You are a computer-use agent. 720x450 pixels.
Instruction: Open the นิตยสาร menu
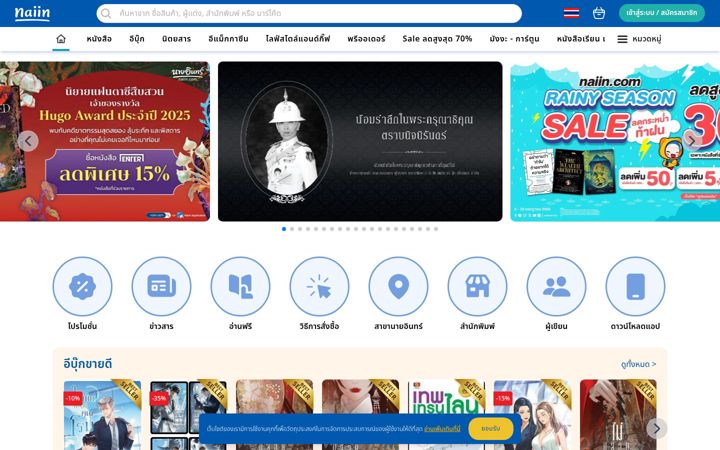tap(176, 39)
